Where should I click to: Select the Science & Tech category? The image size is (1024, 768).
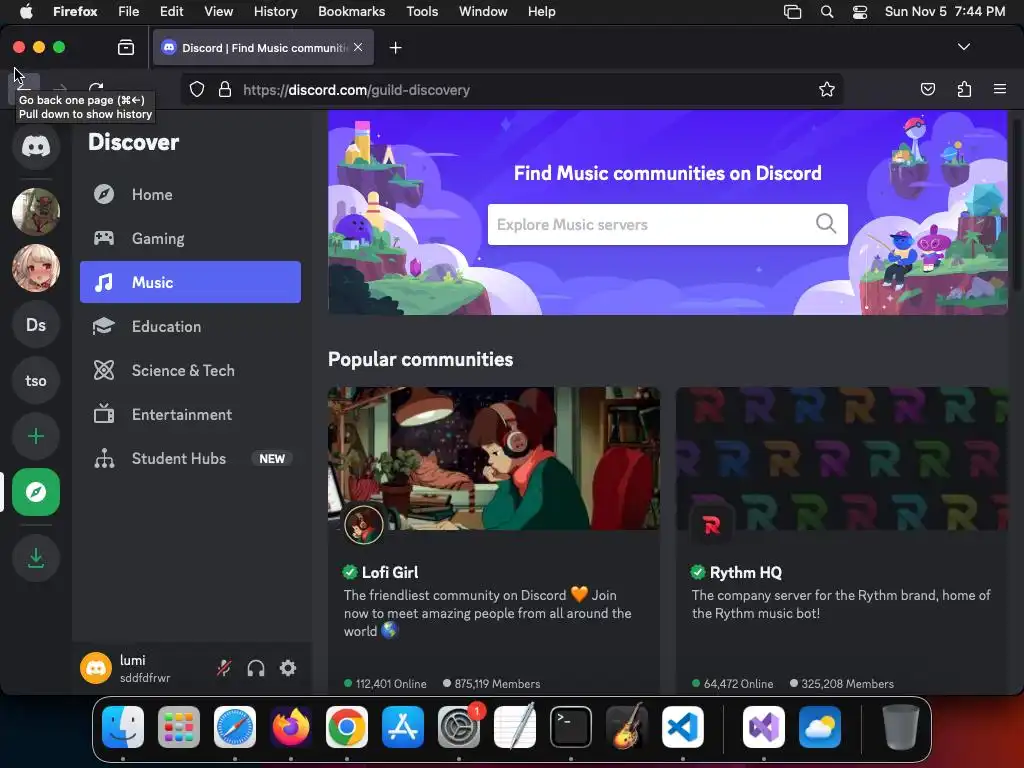click(190, 370)
